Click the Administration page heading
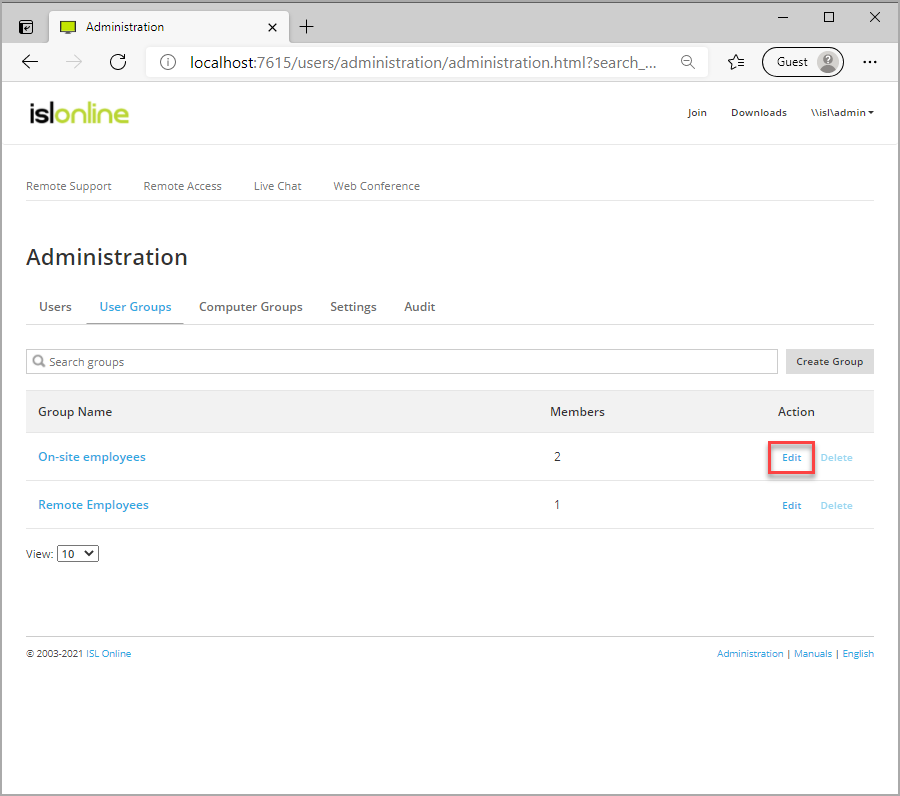Screen dimensions: 900x796 pos(107,257)
